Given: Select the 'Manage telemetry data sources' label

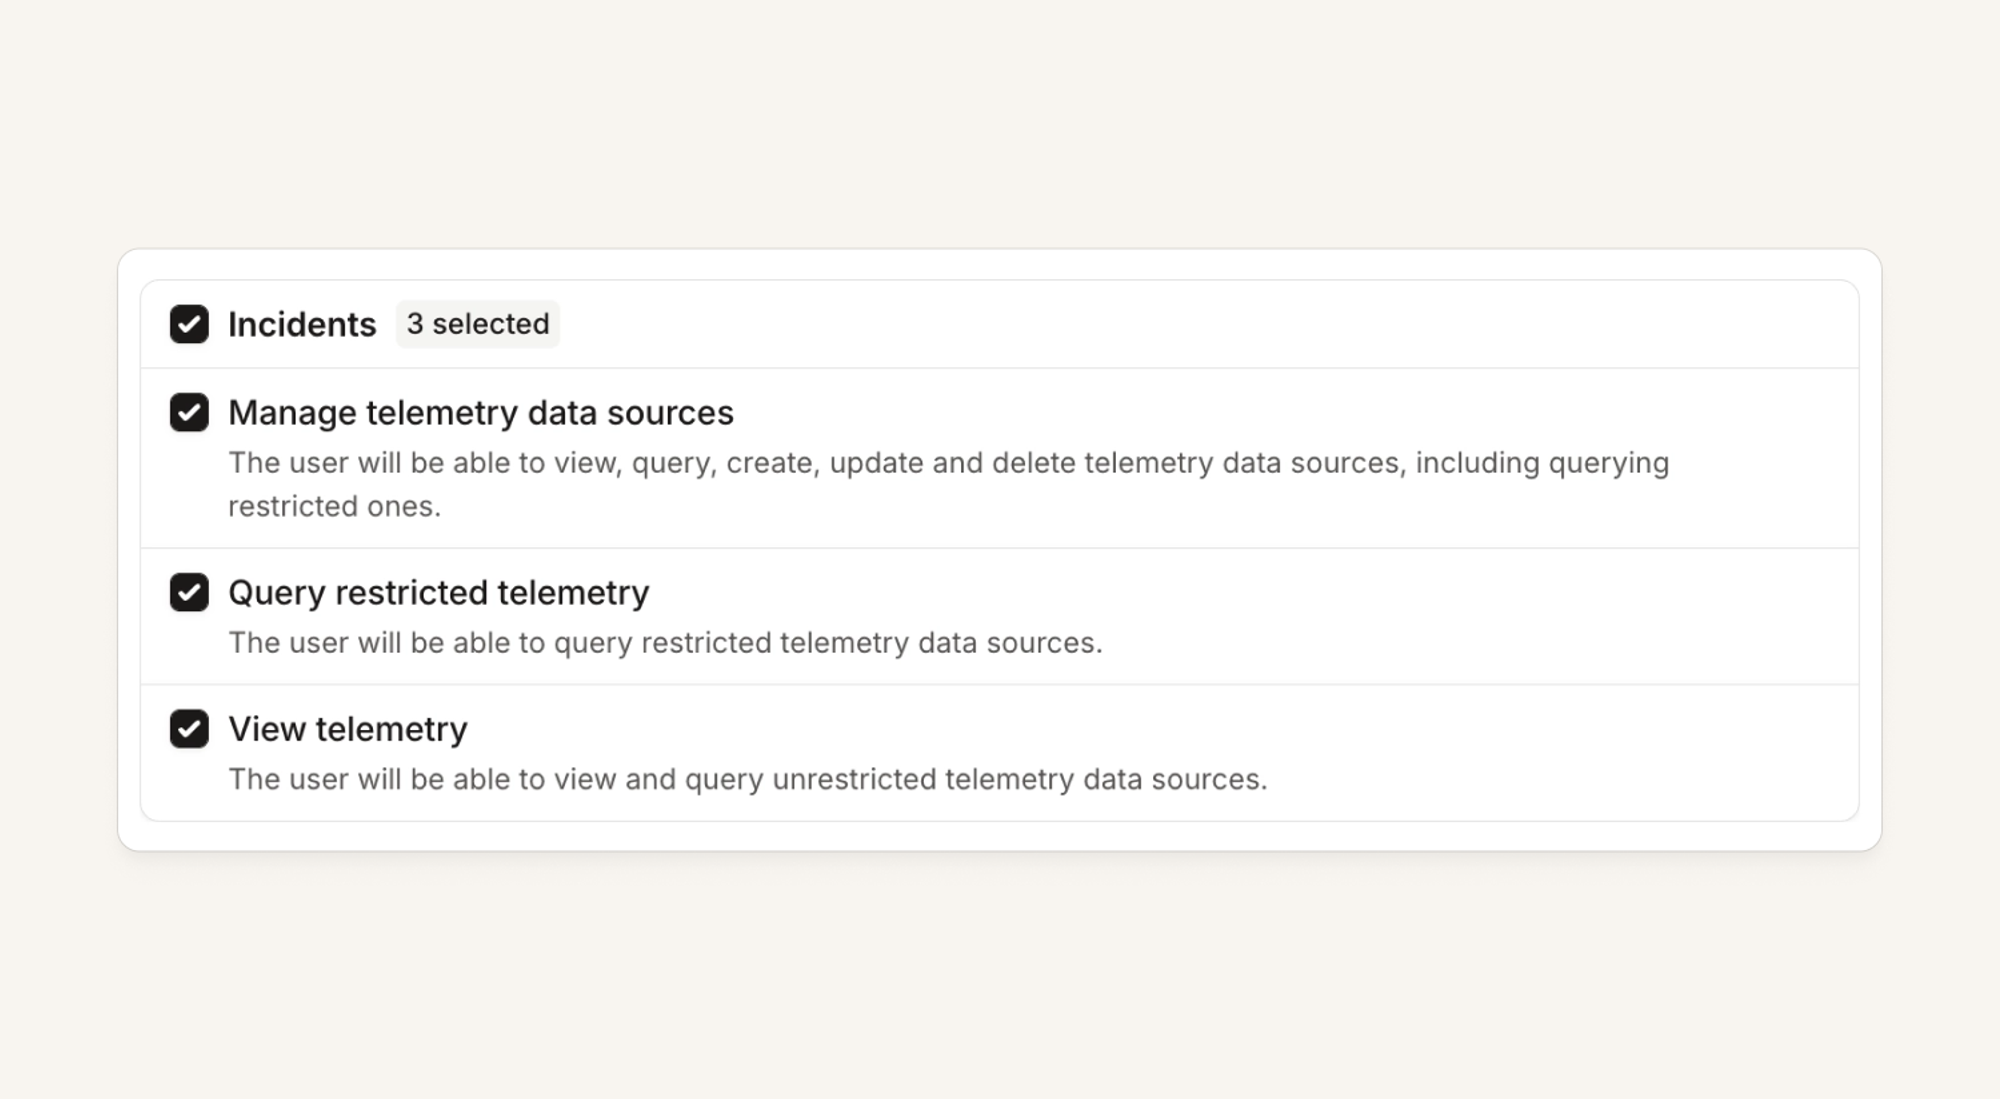Looking at the screenshot, I should click(481, 412).
